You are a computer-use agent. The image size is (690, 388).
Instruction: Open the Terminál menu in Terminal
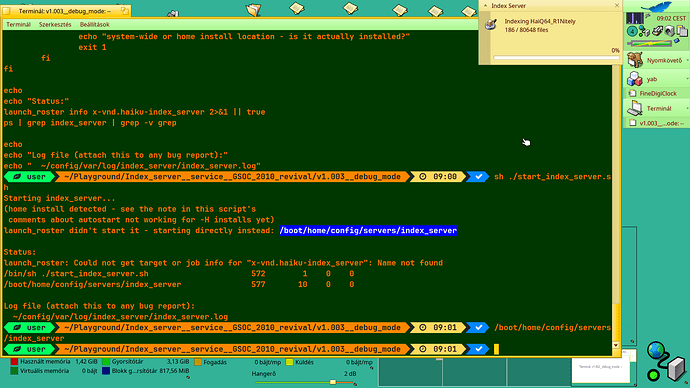[18, 25]
